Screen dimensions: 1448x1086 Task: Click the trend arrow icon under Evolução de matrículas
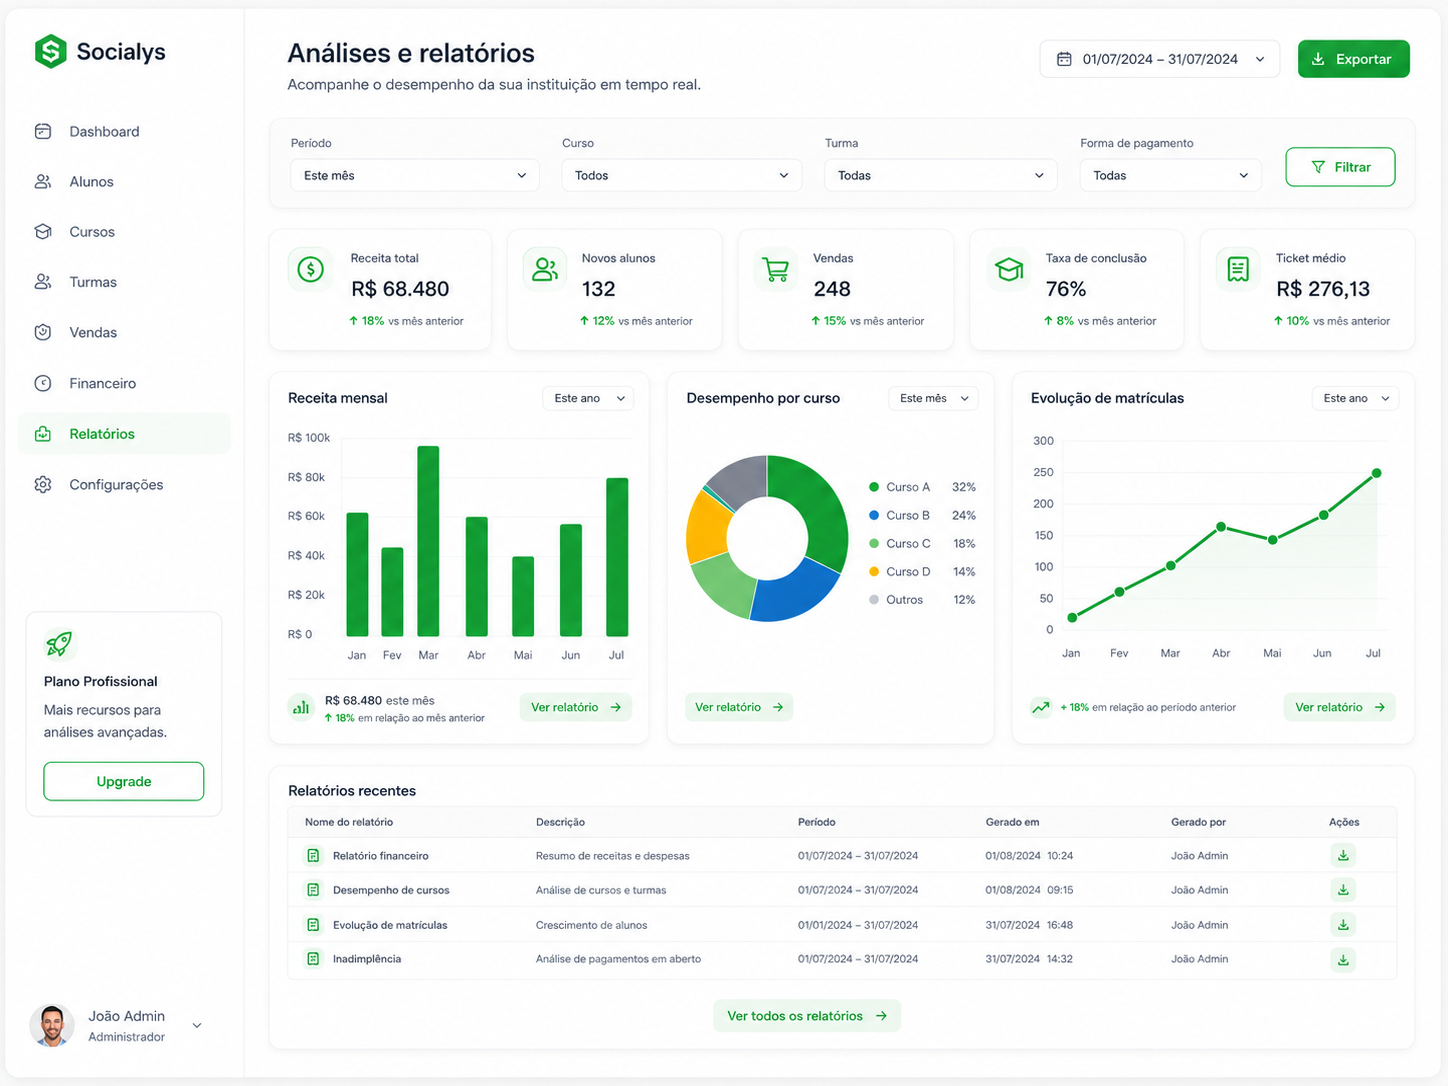pyautogui.click(x=1041, y=707)
